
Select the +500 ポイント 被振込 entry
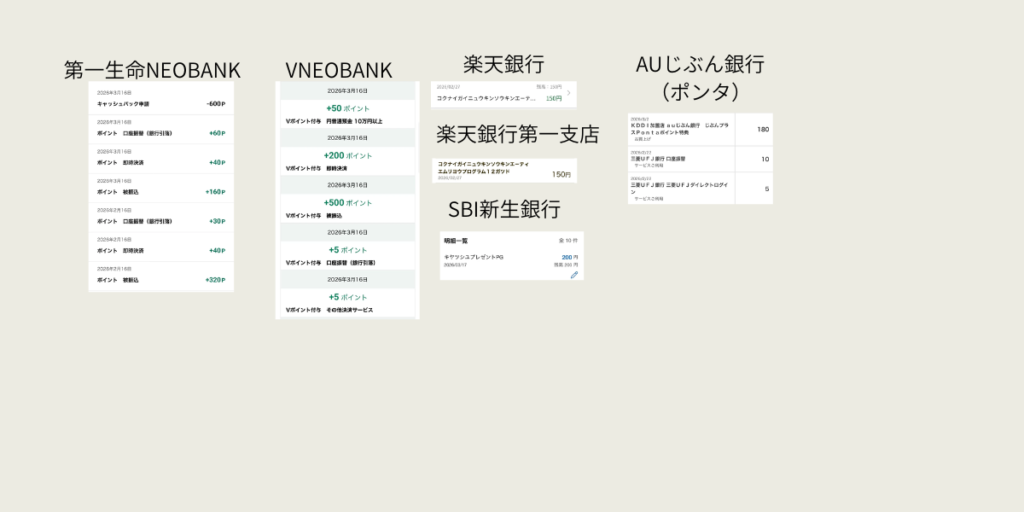pyautogui.click(x=347, y=208)
